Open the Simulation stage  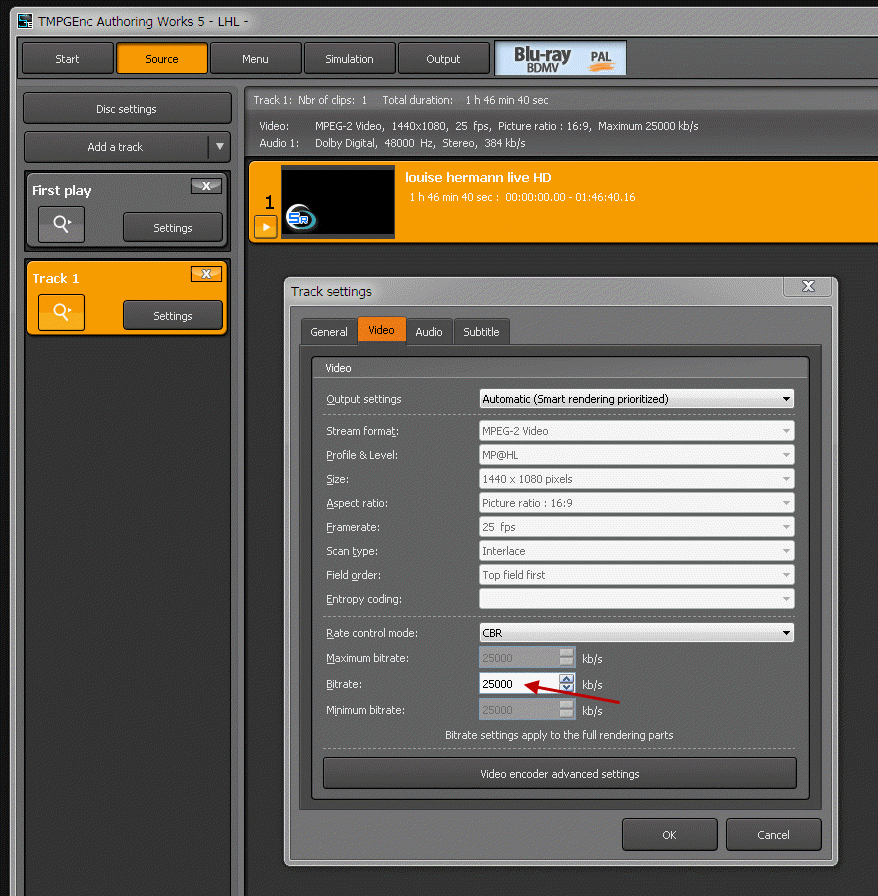[x=349, y=59]
